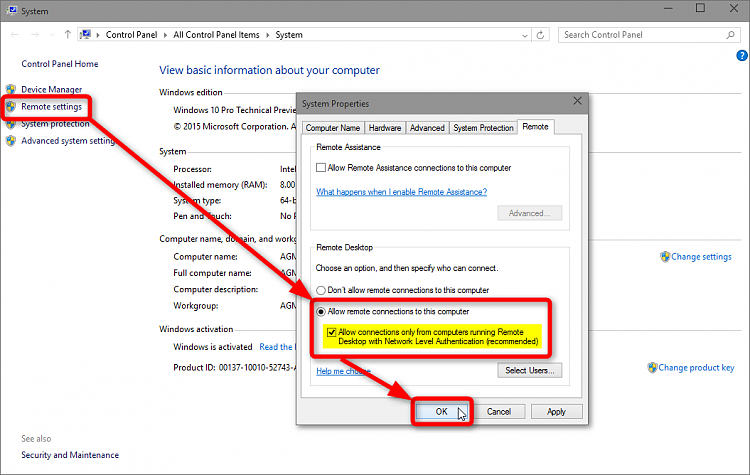This screenshot has height=475, width=750.
Task: Click the Product ID value text
Action: tap(257, 368)
